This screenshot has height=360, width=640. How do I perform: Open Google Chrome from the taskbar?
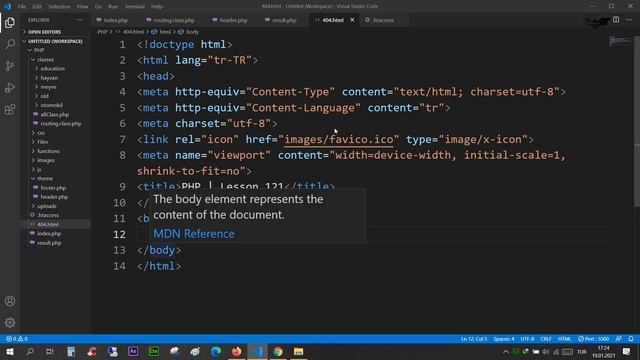coord(278,351)
